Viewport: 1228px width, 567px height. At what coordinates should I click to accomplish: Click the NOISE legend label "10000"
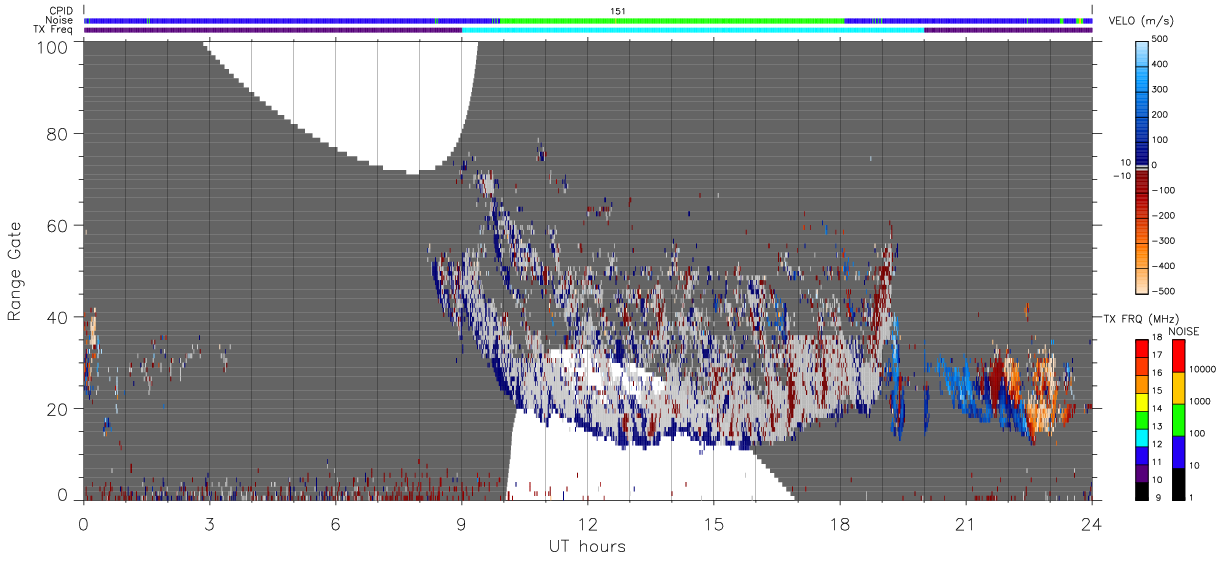click(x=1202, y=369)
